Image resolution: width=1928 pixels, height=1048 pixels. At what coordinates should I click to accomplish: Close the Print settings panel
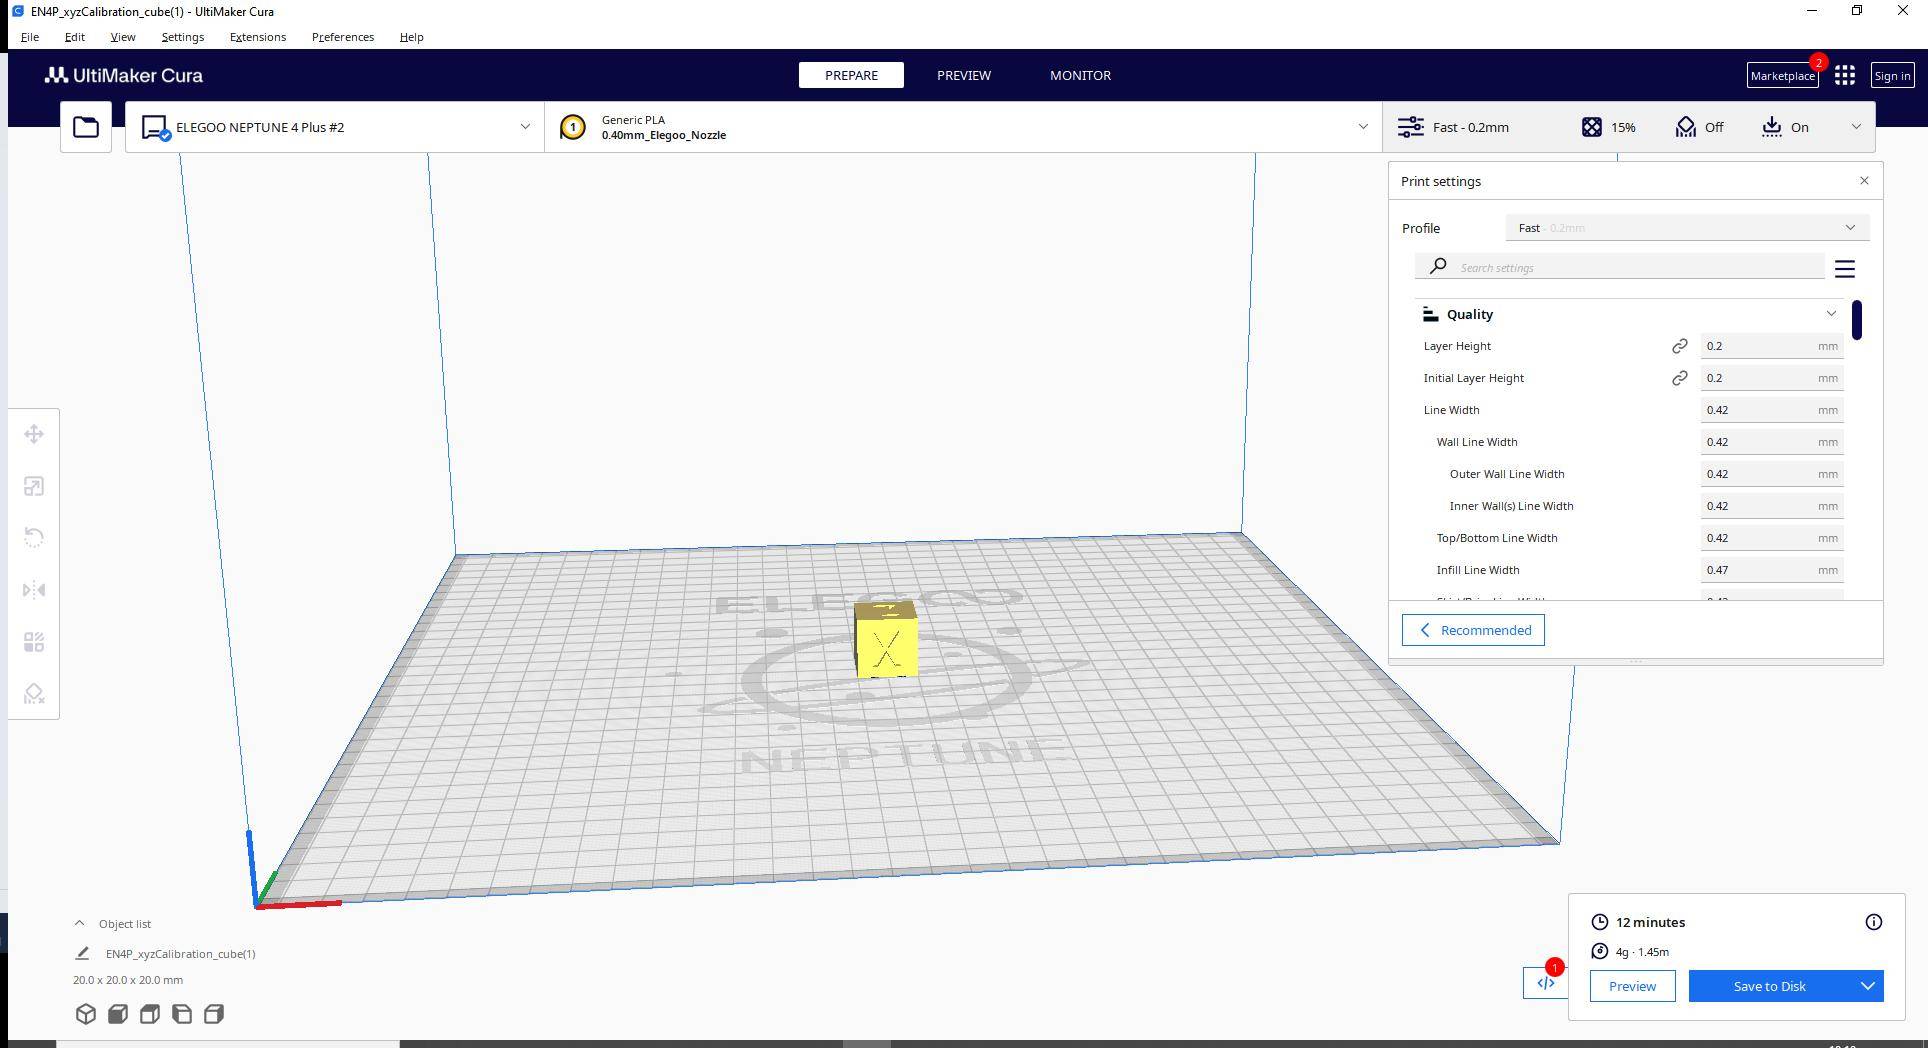(x=1864, y=181)
